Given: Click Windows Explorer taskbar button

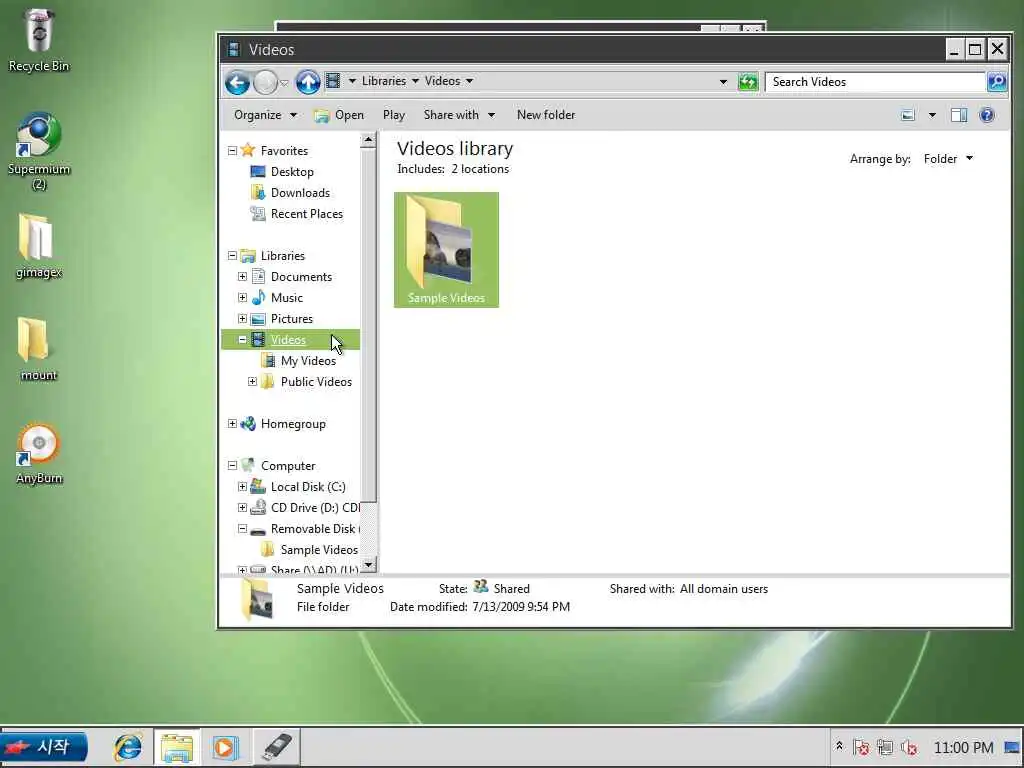Looking at the screenshot, I should (x=177, y=747).
